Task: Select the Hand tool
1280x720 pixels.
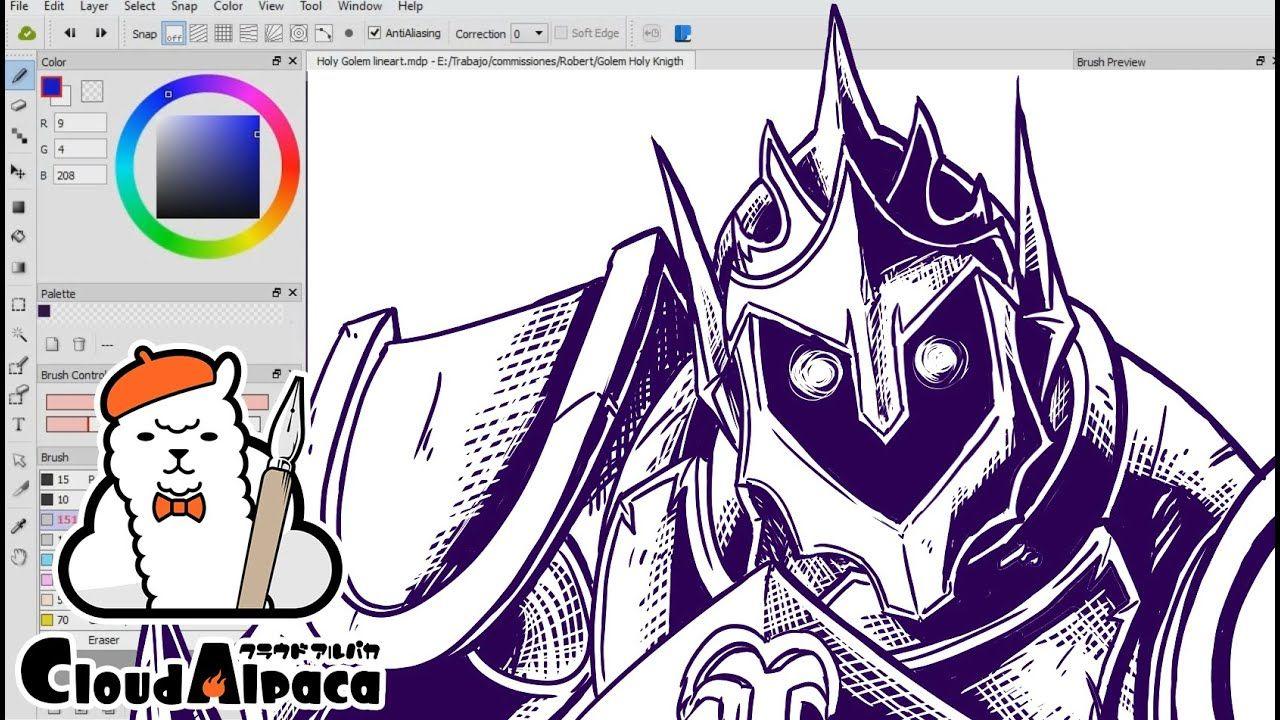Action: pyautogui.click(x=18, y=557)
